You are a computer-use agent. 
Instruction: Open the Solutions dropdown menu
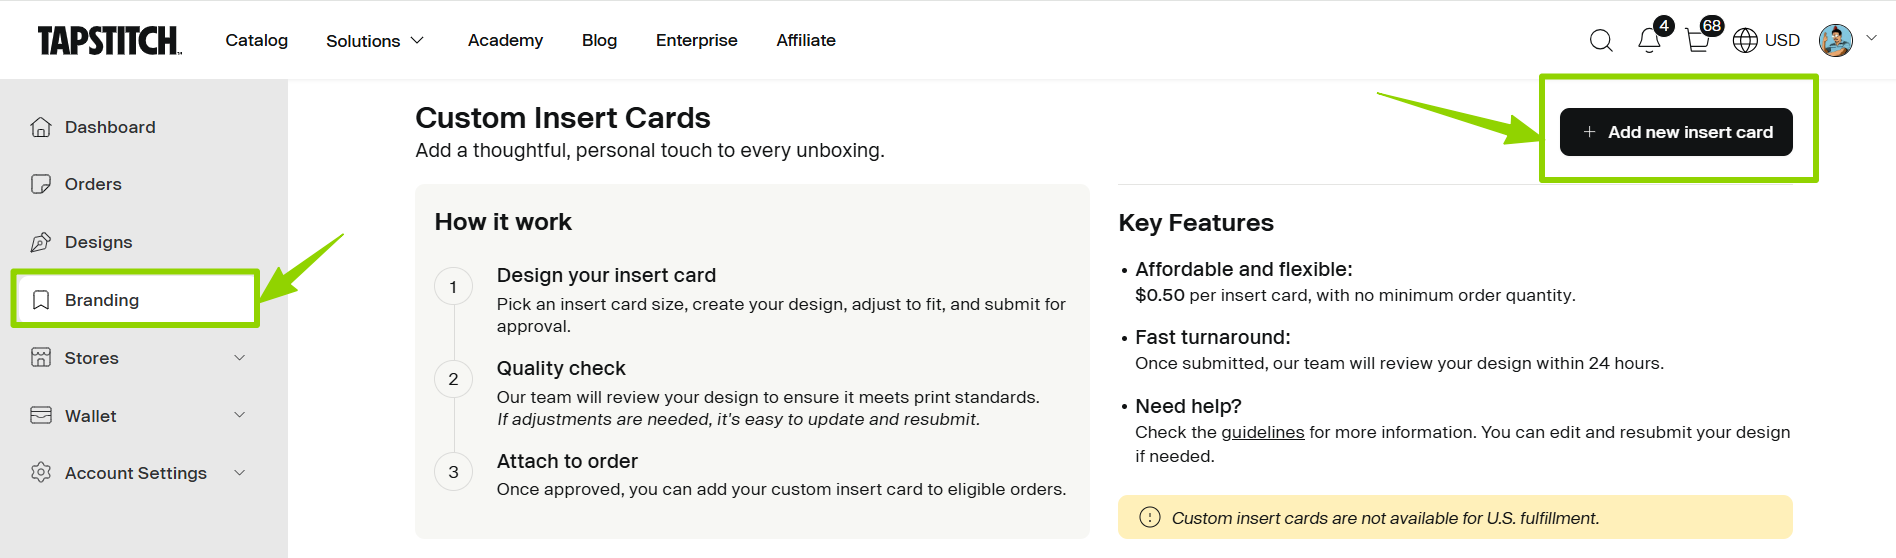pos(375,41)
